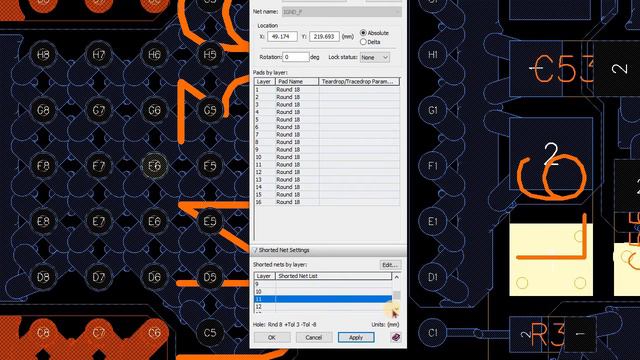Image resolution: width=640 pixels, height=360 pixels.
Task: Select layer 3 Round 18 pad row
Action: click(x=327, y=104)
